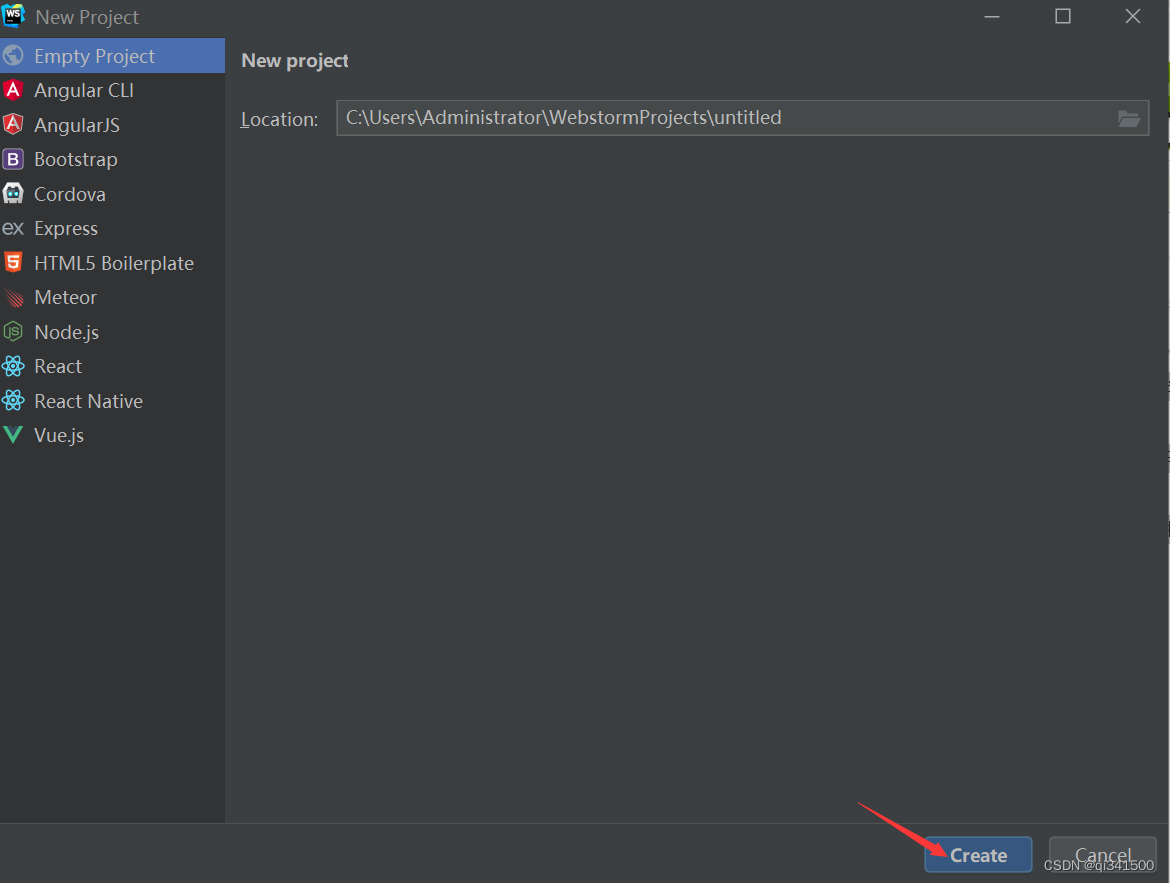Select the React template label

coord(57,366)
